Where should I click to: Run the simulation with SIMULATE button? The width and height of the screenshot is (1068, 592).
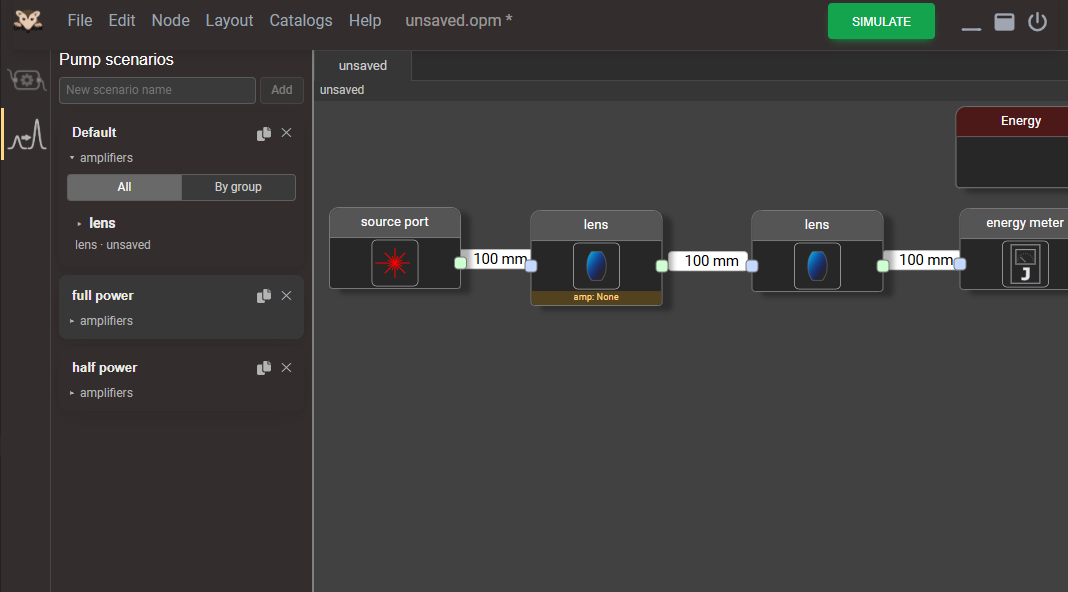(x=881, y=21)
